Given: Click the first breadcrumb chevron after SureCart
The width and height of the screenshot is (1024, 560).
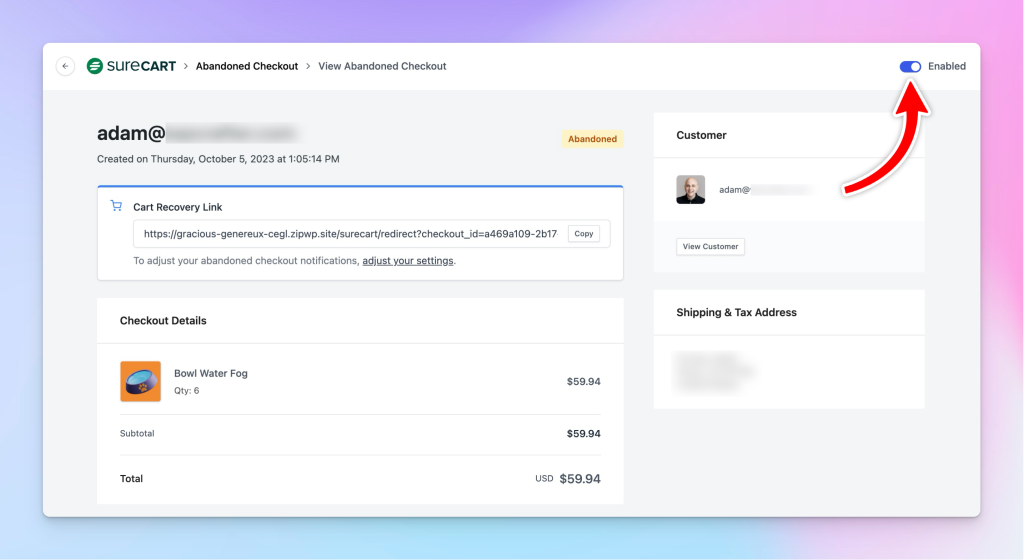Looking at the screenshot, I should (x=186, y=67).
